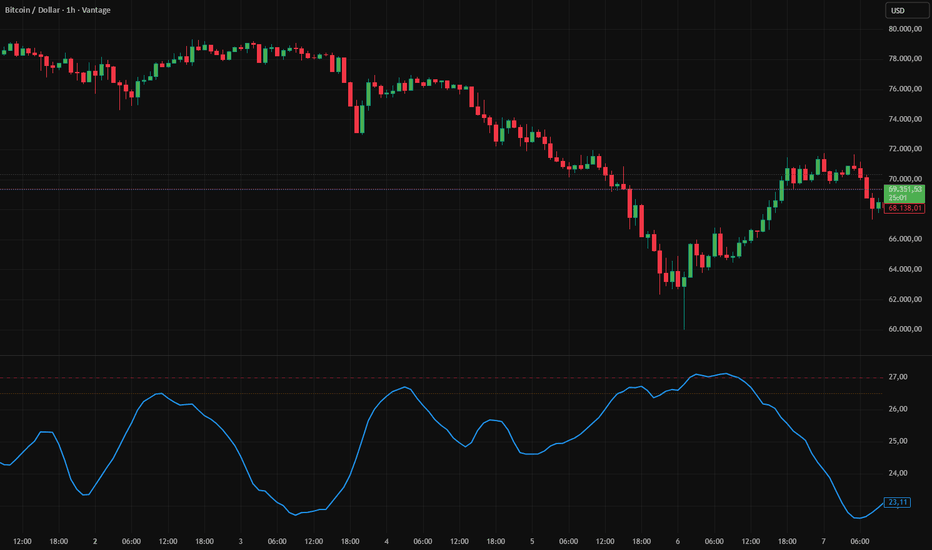Click the 62.000,00 price axis label

point(905,299)
